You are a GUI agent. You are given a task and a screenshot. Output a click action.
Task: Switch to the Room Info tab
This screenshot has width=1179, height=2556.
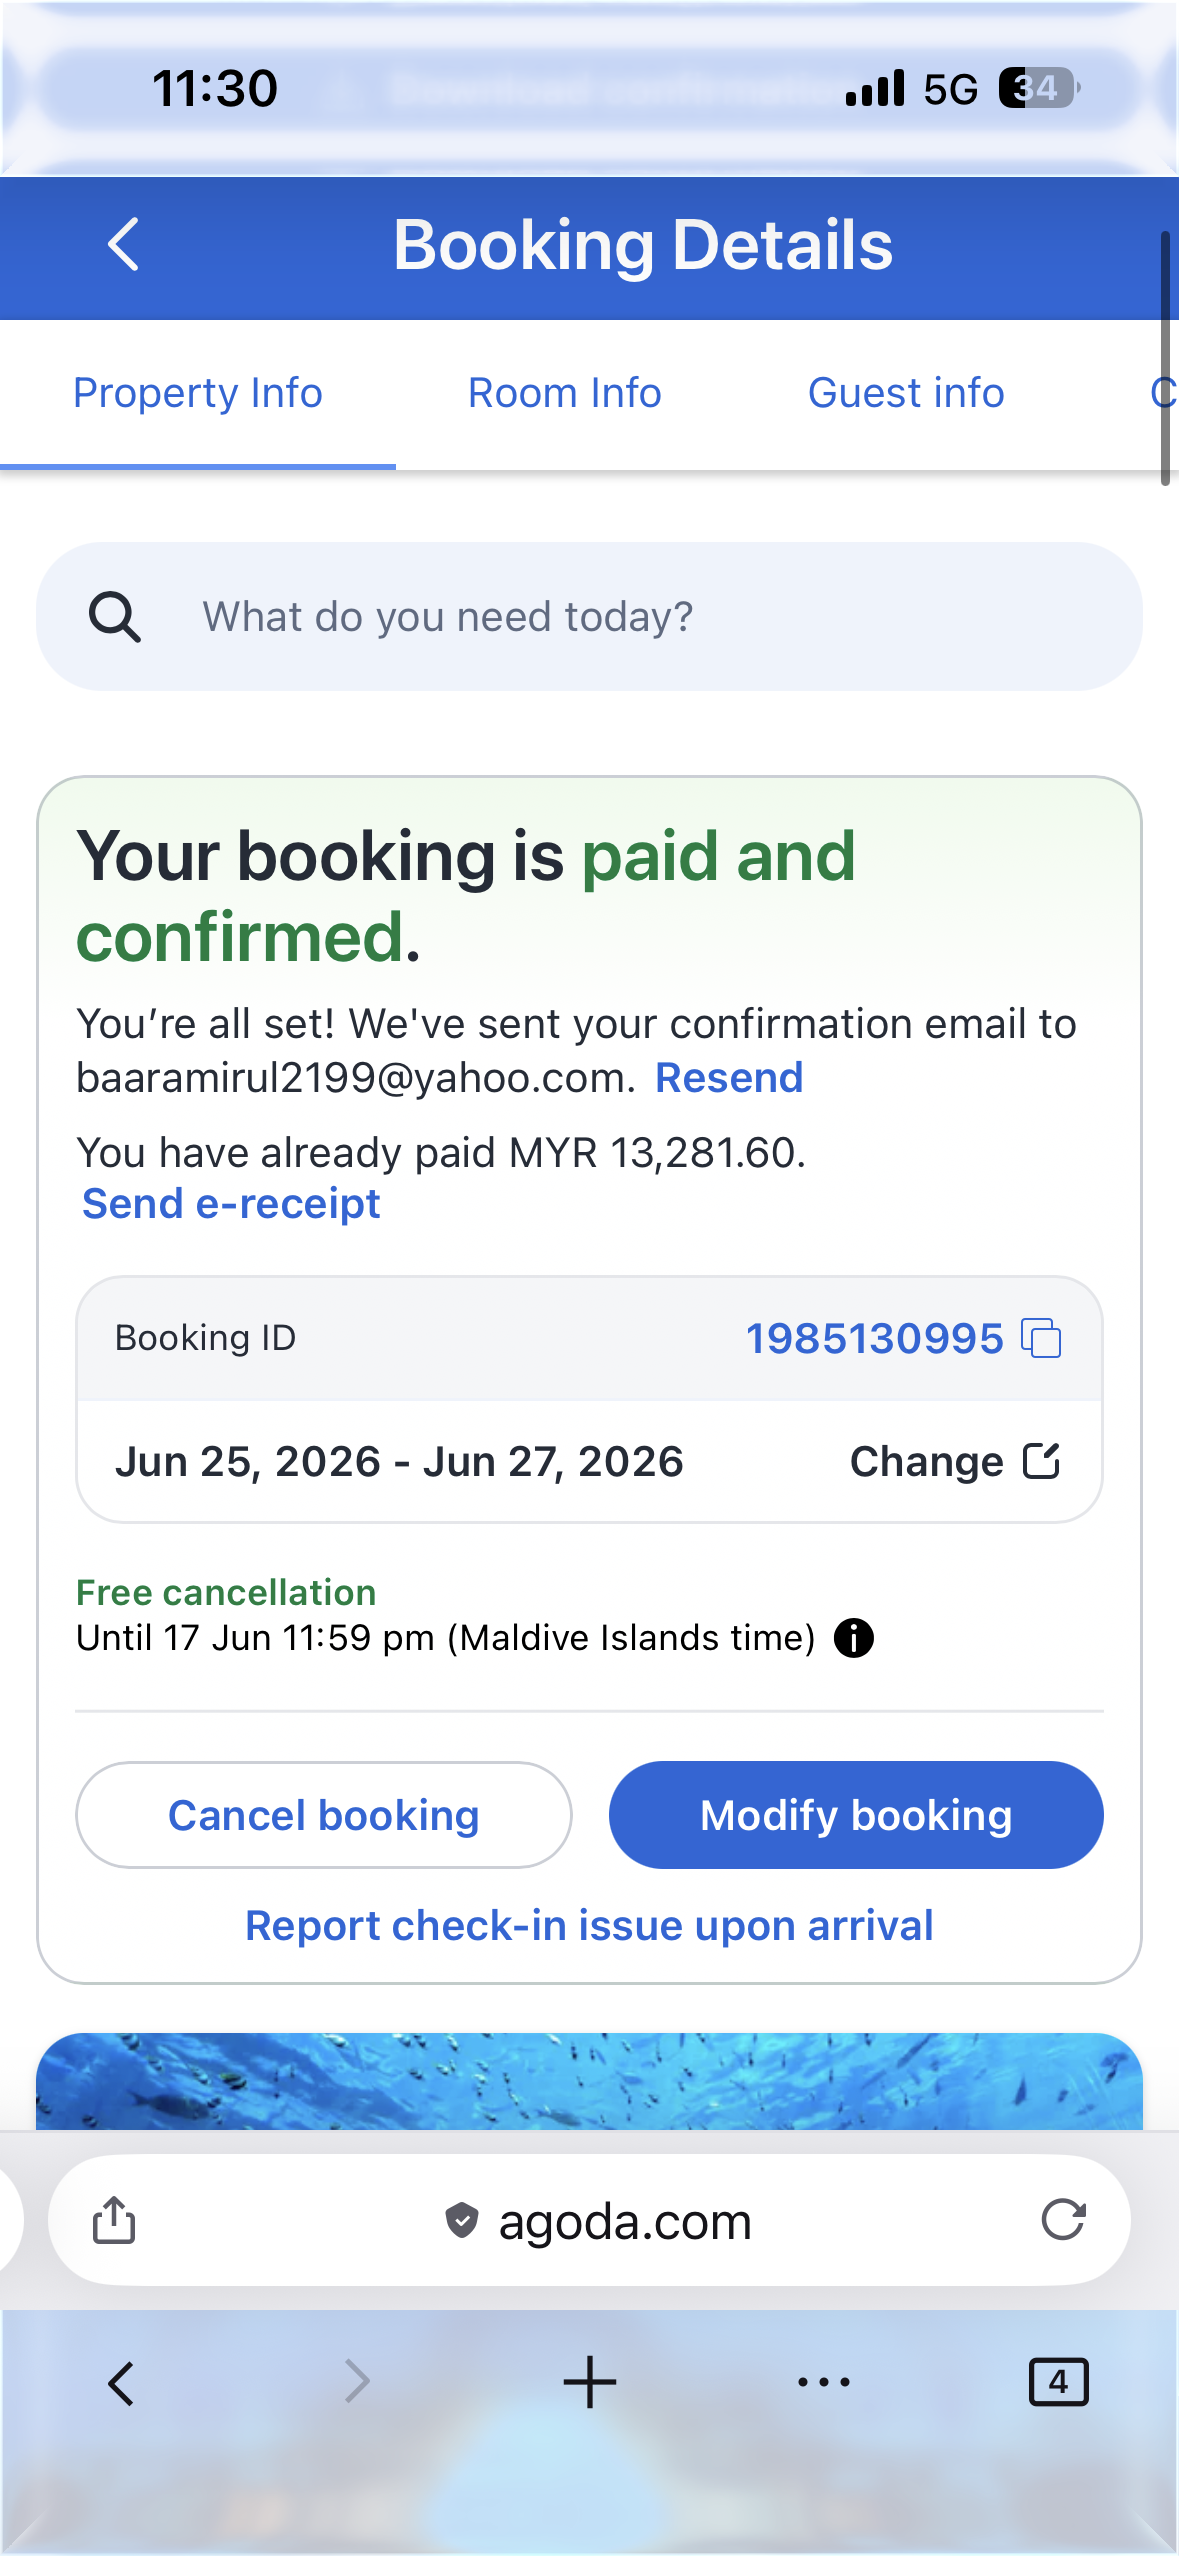pyautogui.click(x=565, y=393)
